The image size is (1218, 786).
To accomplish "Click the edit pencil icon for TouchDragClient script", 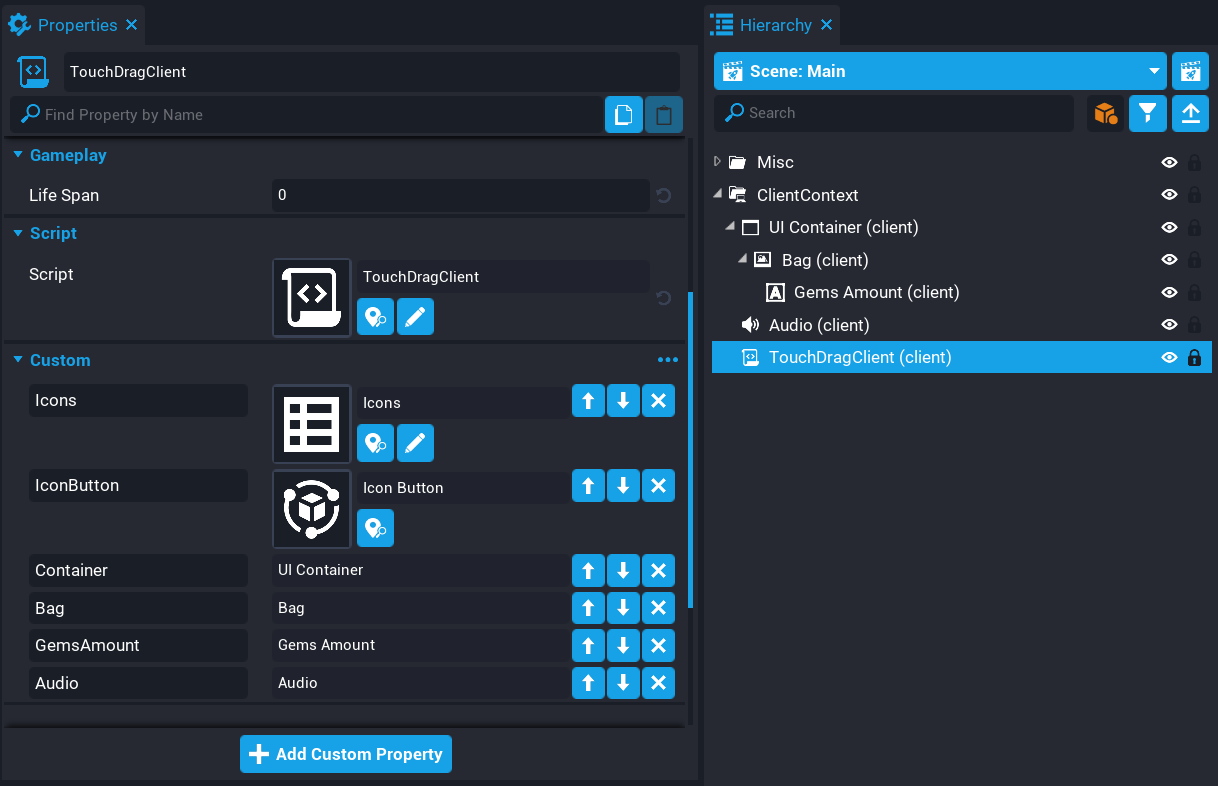I will [x=415, y=316].
